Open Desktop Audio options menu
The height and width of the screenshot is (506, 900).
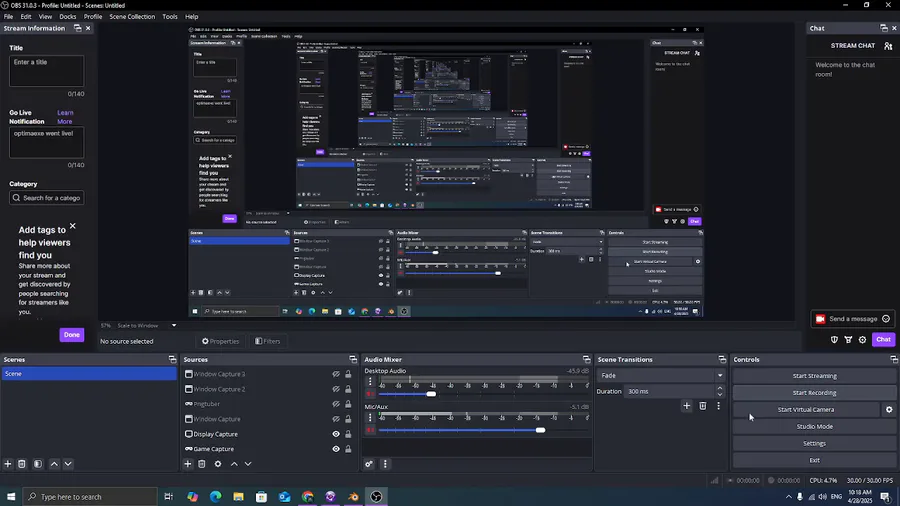(370, 381)
